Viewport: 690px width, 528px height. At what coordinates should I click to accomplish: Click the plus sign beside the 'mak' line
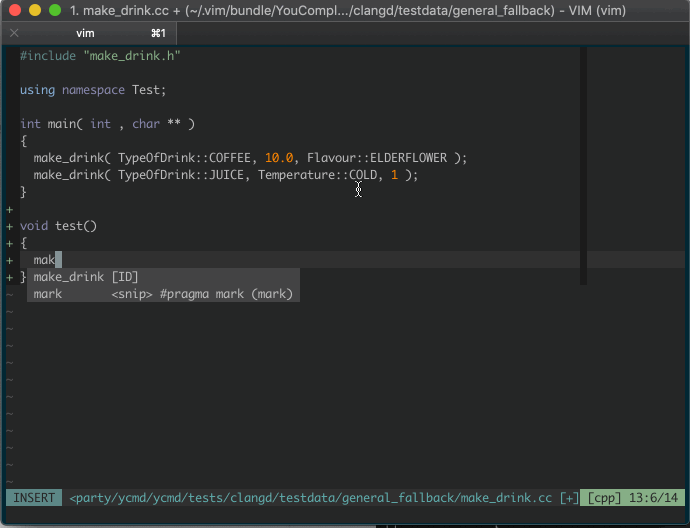[x=10, y=260]
